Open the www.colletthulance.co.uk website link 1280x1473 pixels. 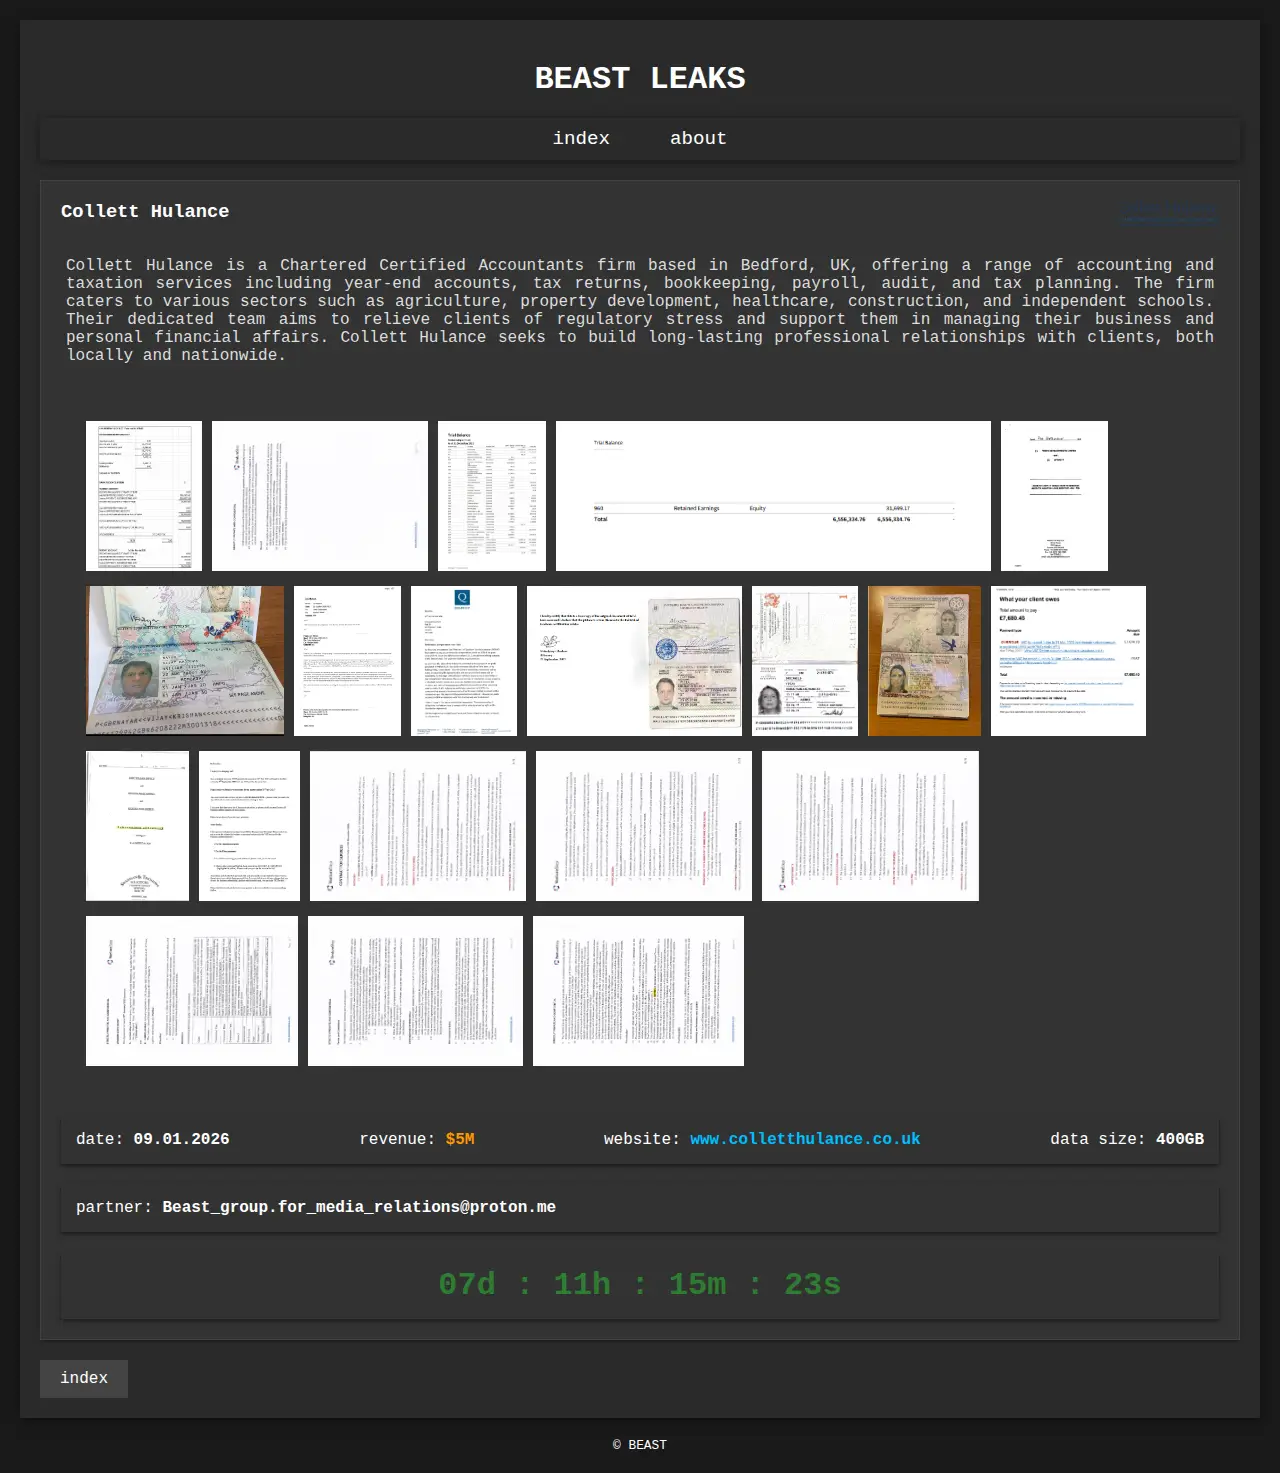(x=805, y=1139)
